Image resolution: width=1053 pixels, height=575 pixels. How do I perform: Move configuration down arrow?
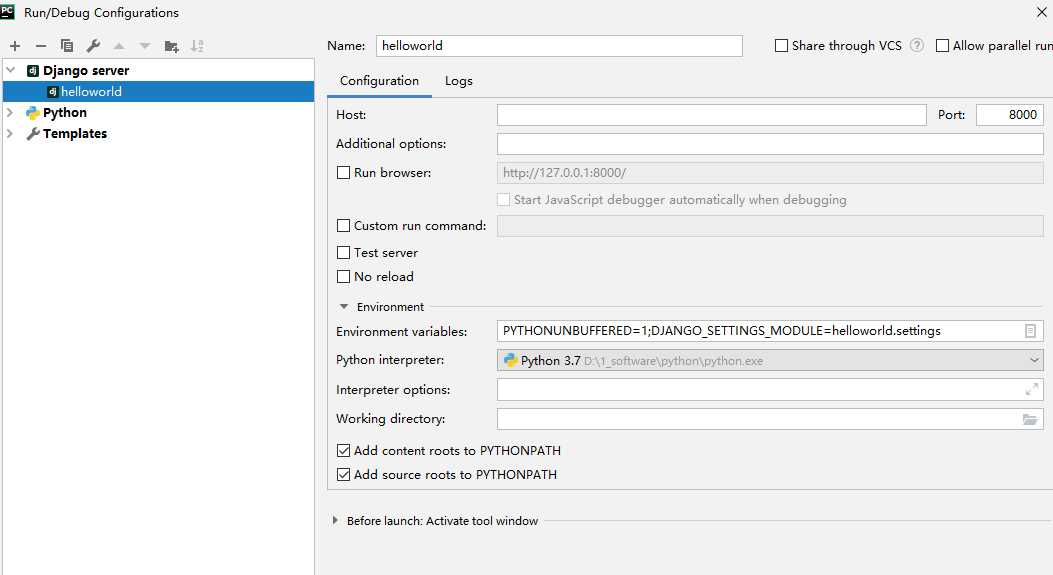pos(144,46)
